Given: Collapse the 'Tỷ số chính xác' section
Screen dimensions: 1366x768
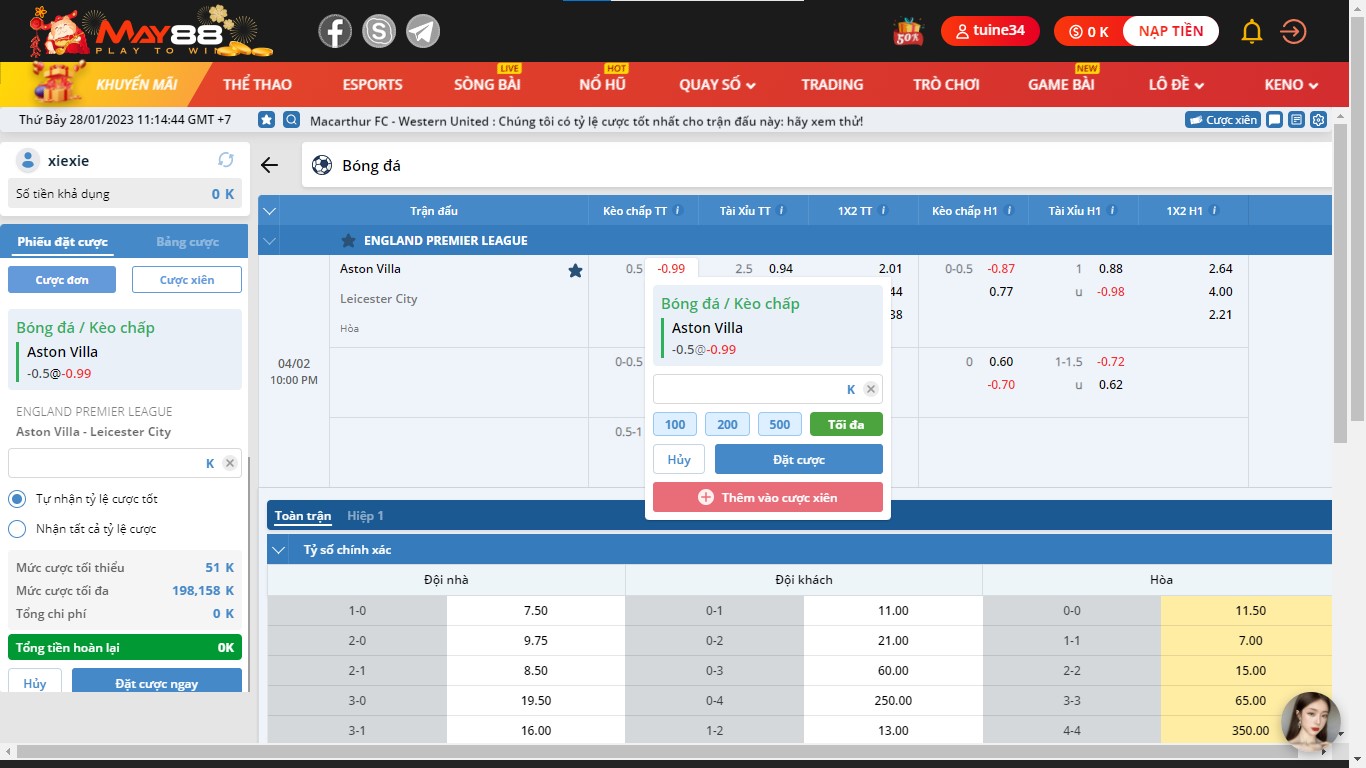Looking at the screenshot, I should 279,550.
